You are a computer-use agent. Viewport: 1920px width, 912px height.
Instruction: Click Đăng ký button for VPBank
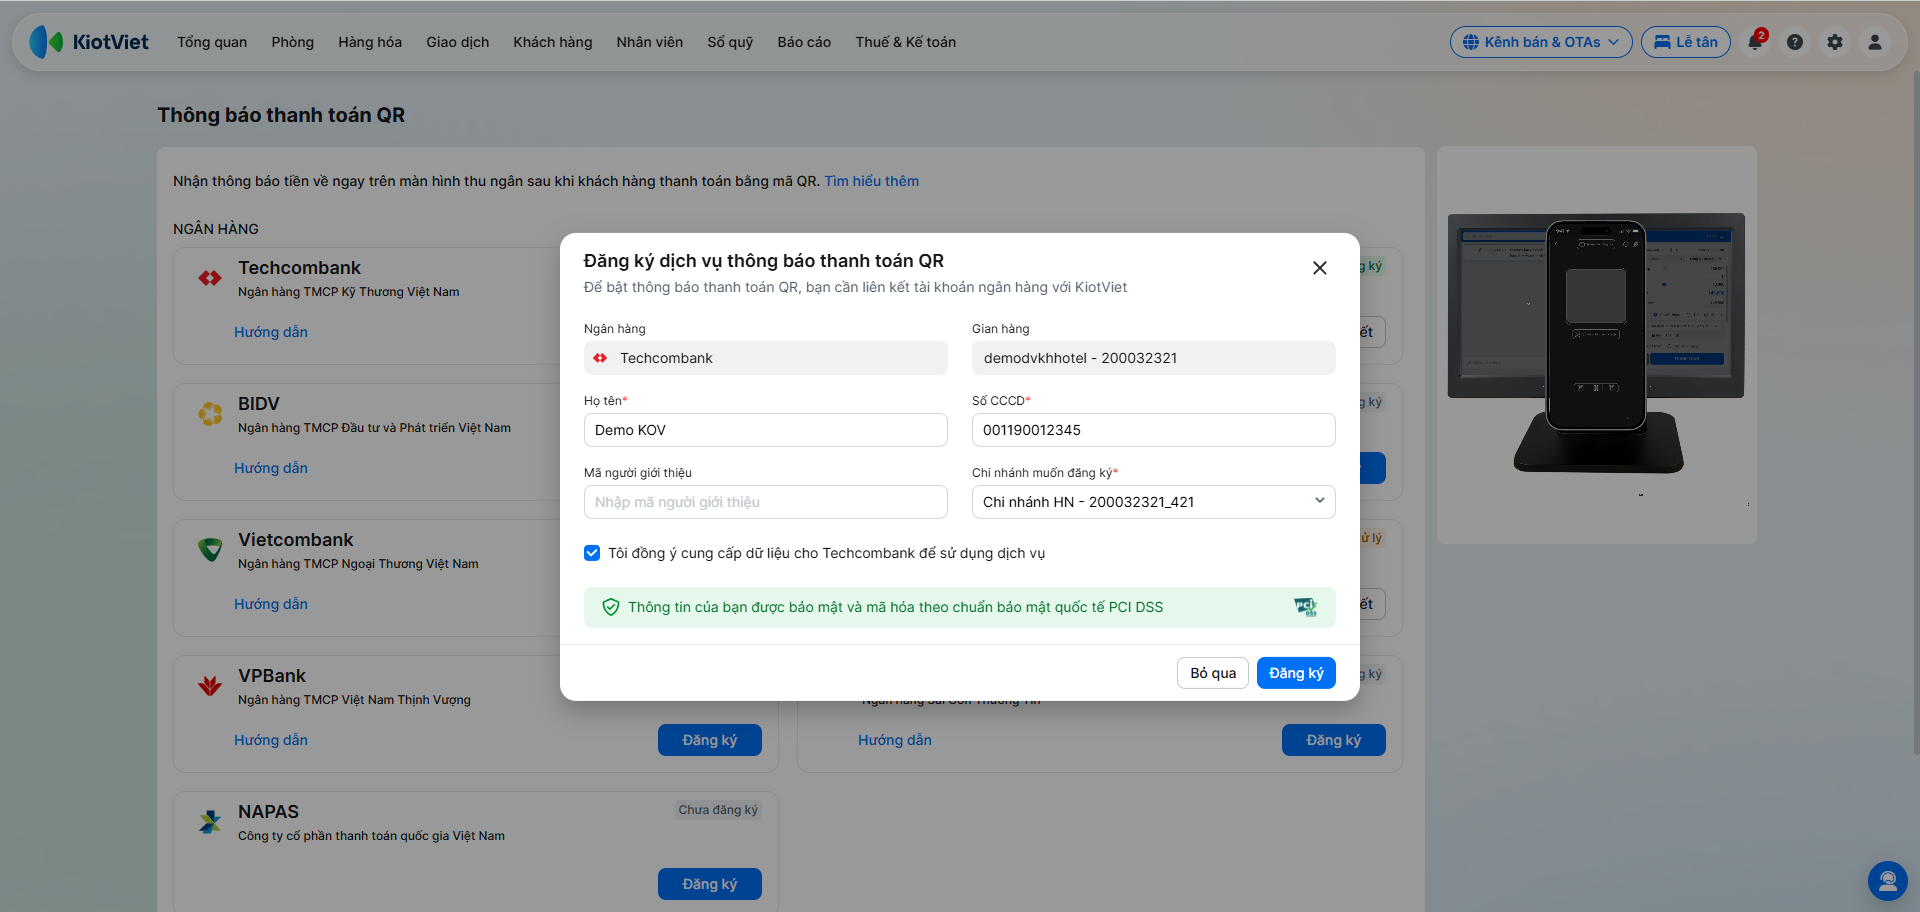coord(710,740)
